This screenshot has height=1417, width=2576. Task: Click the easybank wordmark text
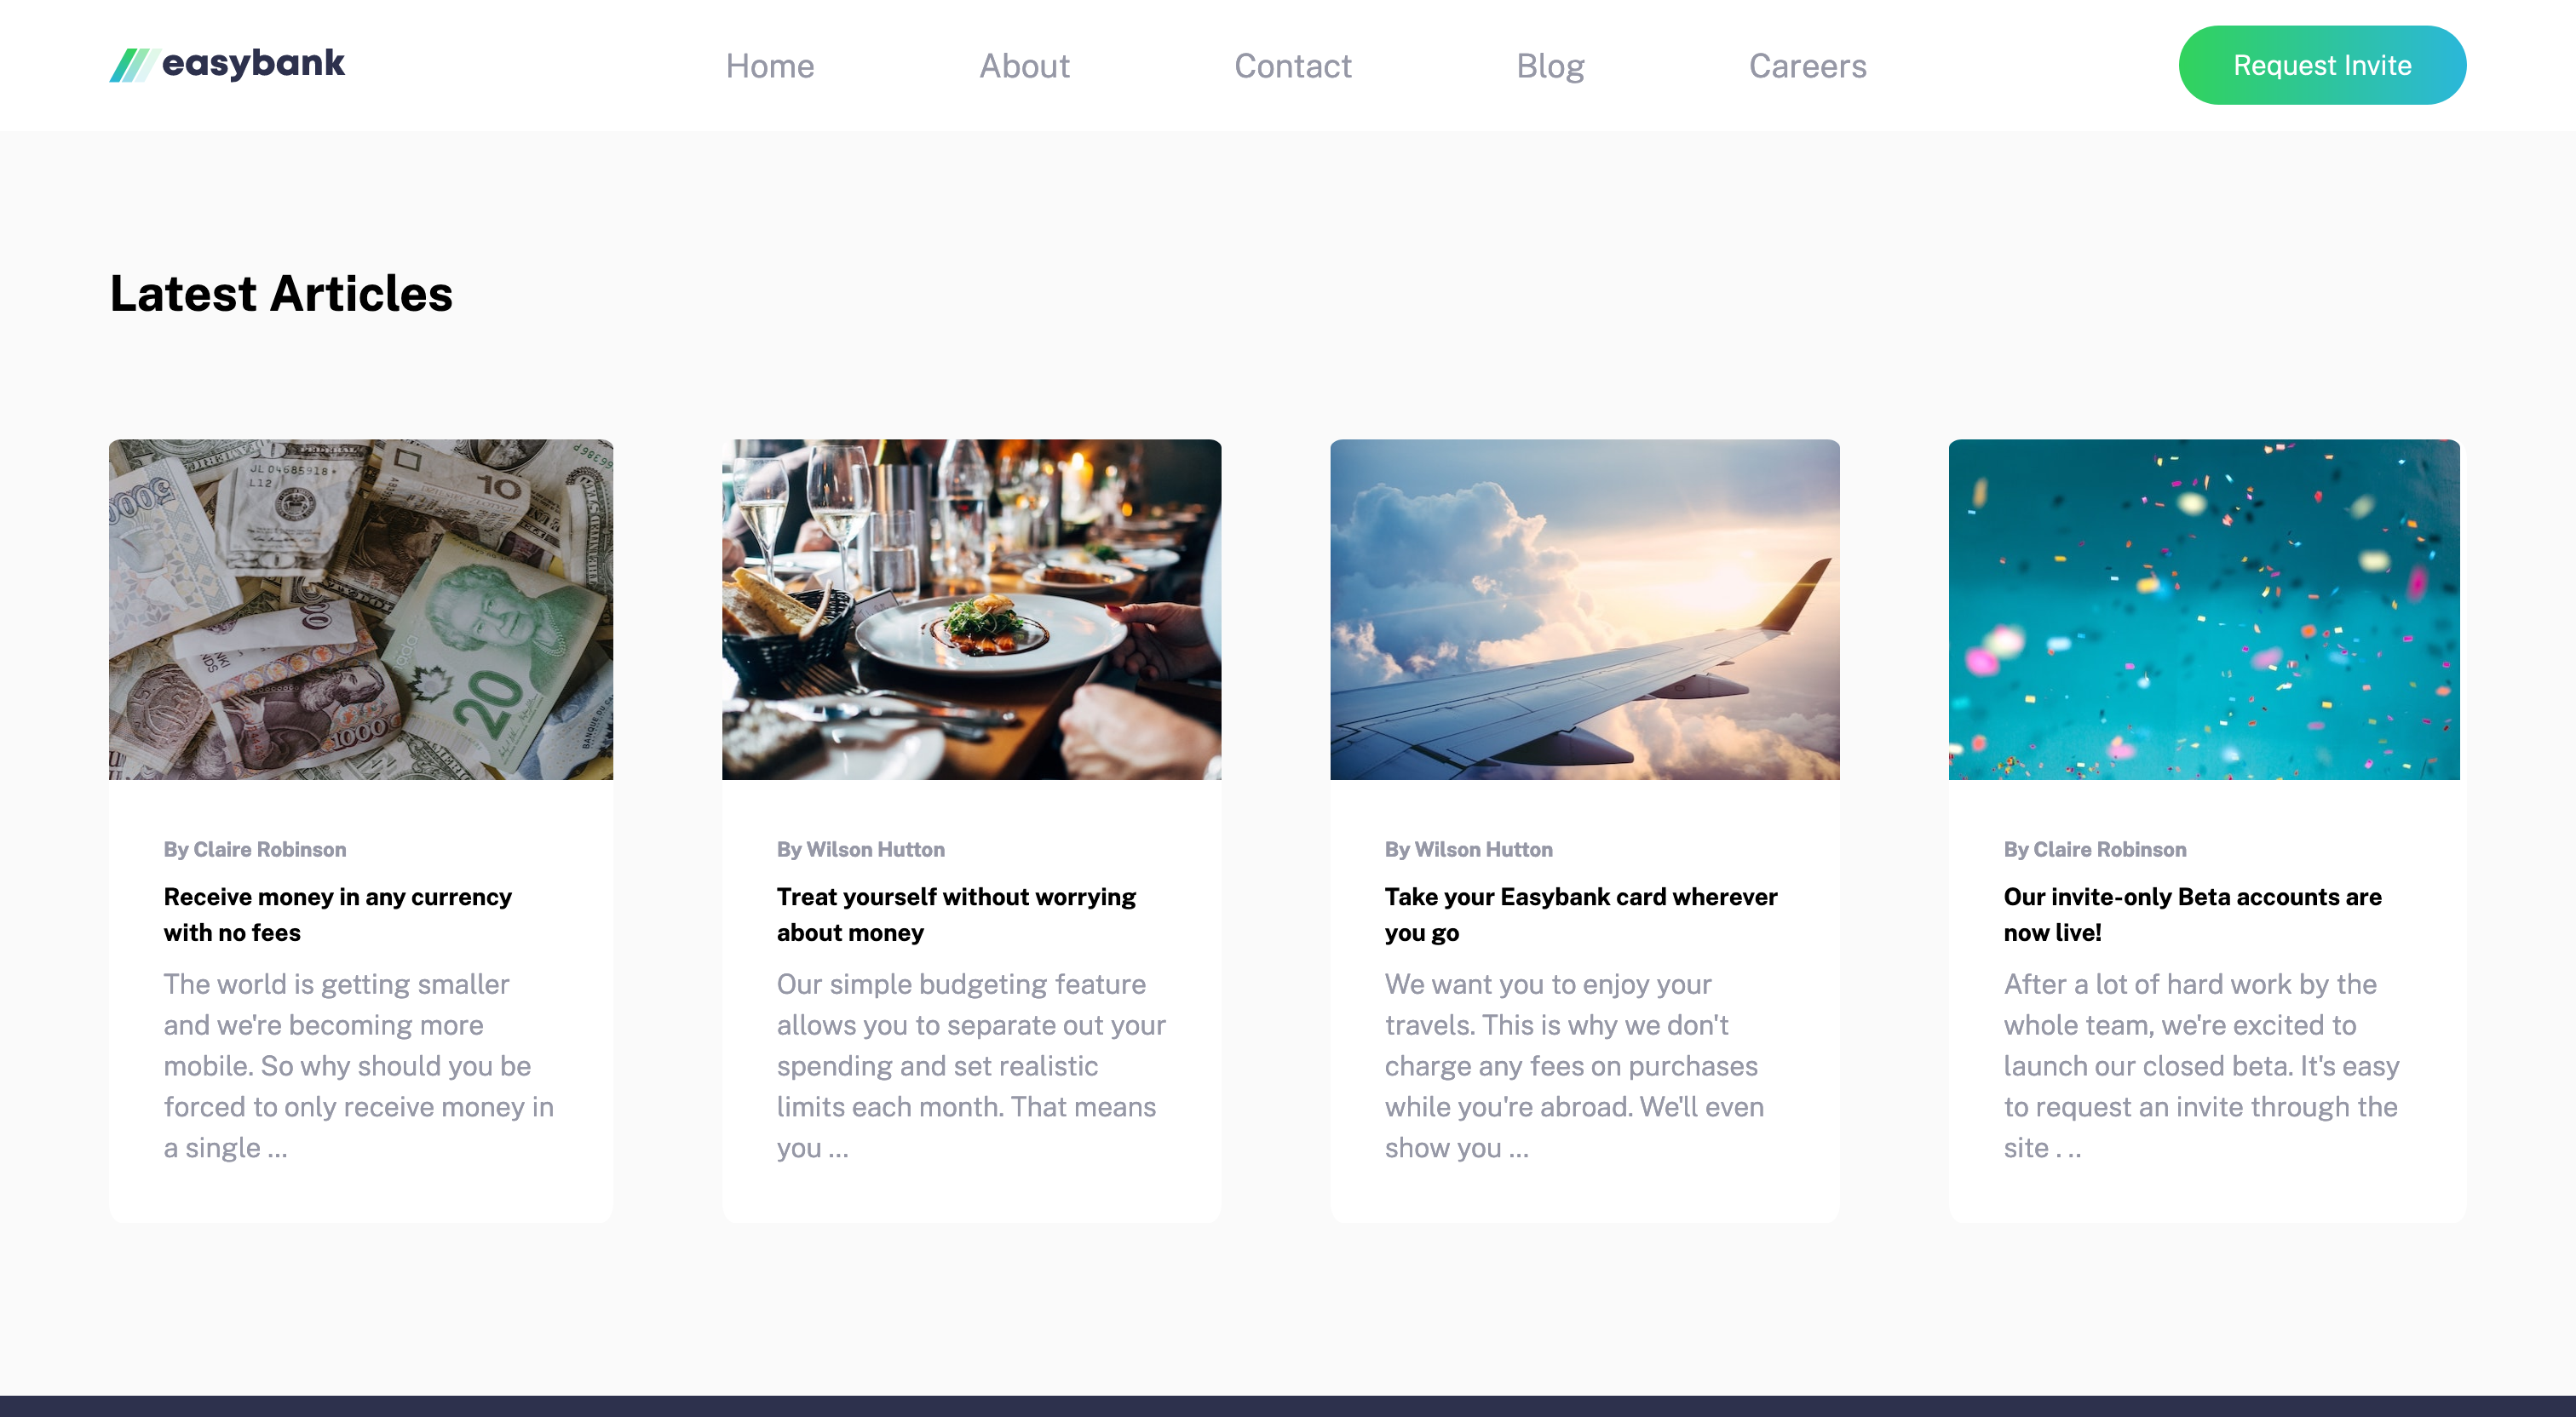(253, 64)
